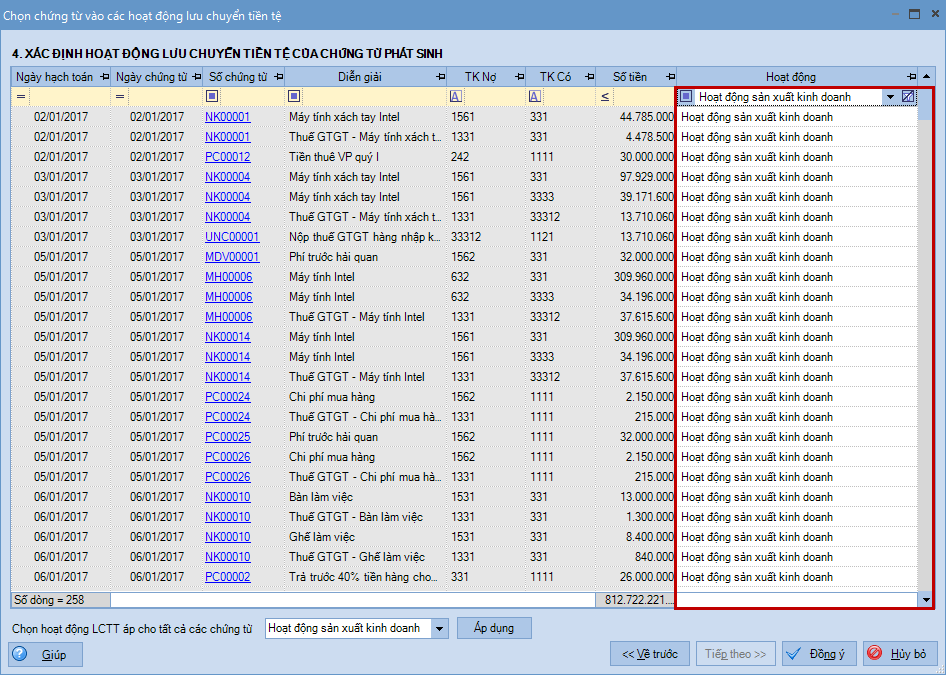The image size is (946, 675).
Task: Open voucher link PC00012
Action: point(227,157)
